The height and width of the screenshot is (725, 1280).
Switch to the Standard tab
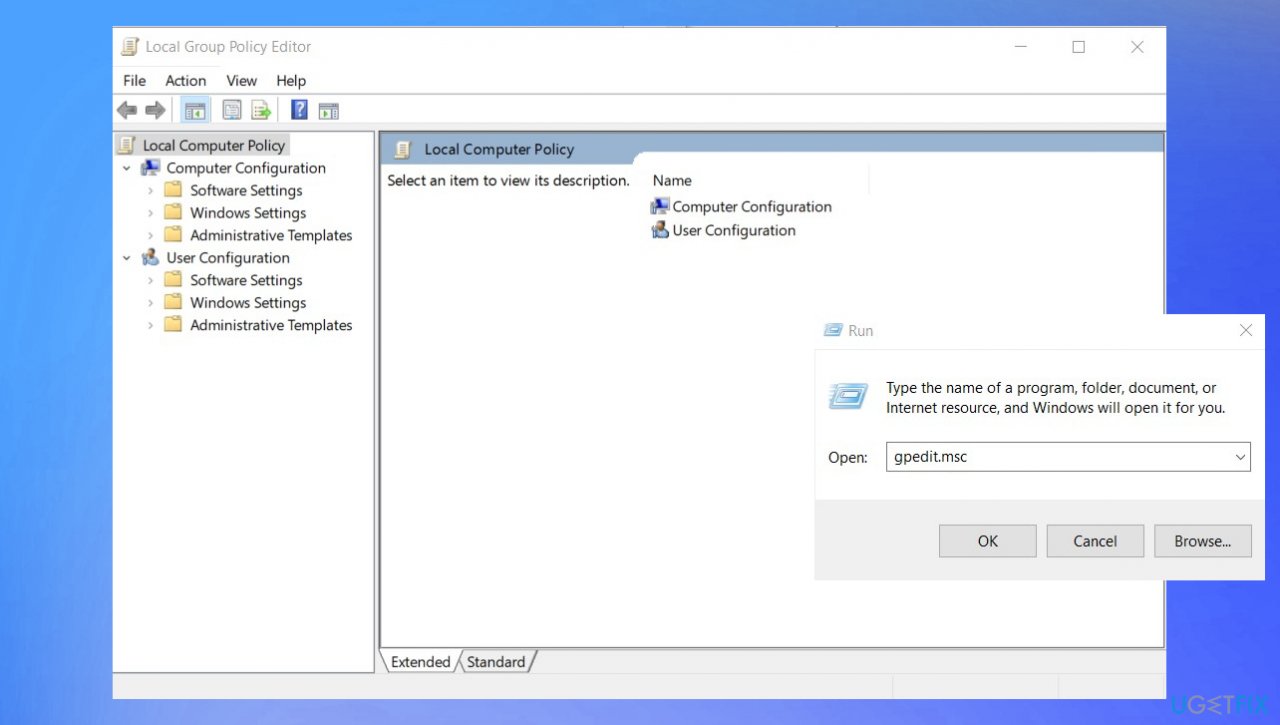click(x=496, y=662)
